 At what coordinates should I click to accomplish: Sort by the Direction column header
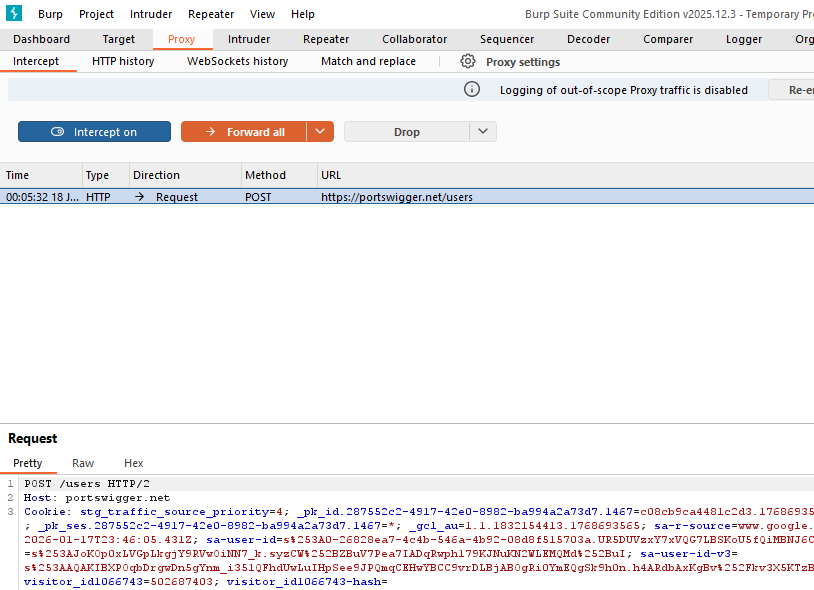point(185,175)
